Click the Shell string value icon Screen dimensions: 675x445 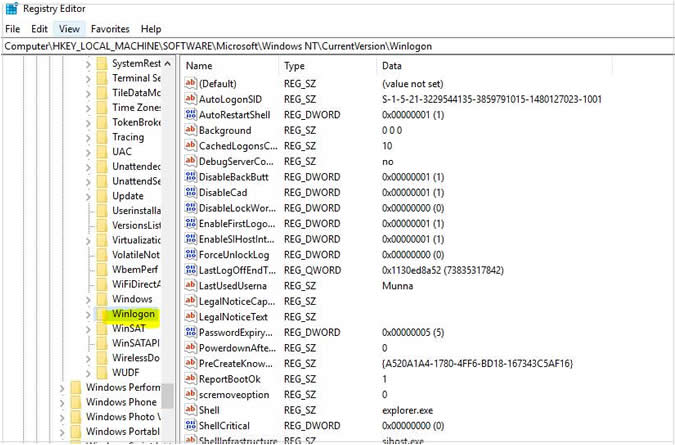[x=191, y=410]
